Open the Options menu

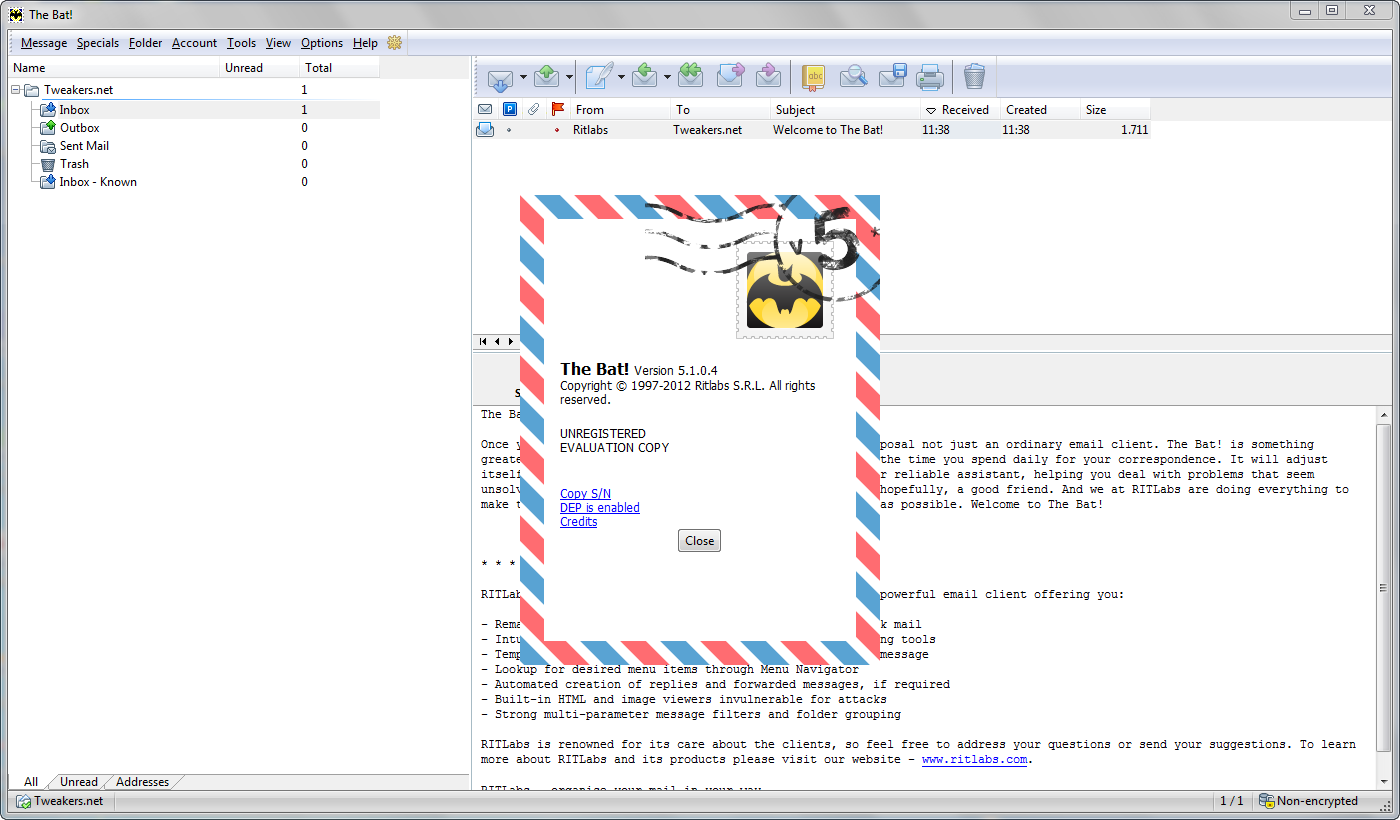[322, 43]
